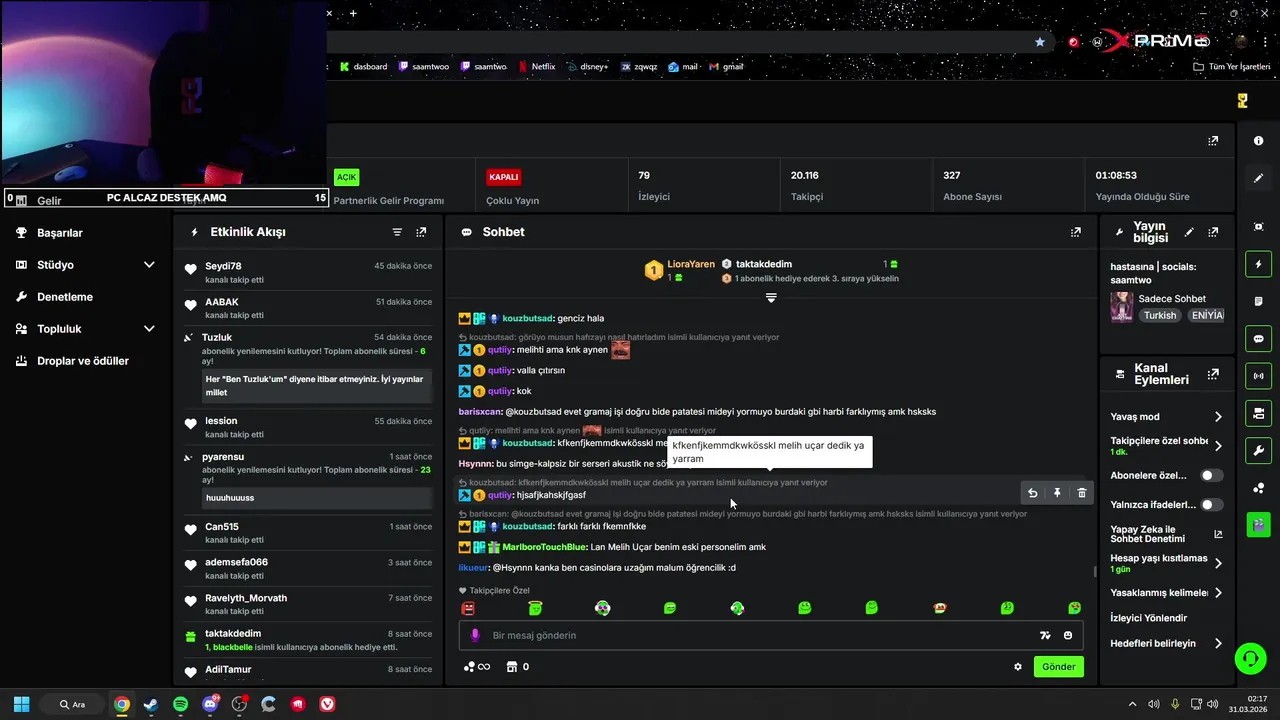Viewport: 1280px width, 720px height.
Task: Open Etkinlik Akışı filter options
Action: pos(397,232)
